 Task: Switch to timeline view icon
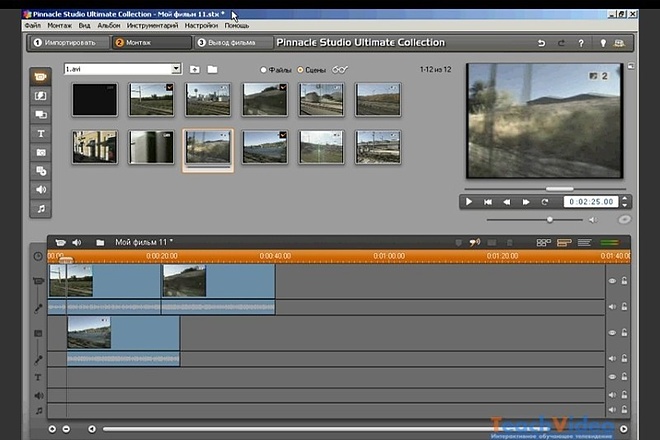tap(564, 243)
